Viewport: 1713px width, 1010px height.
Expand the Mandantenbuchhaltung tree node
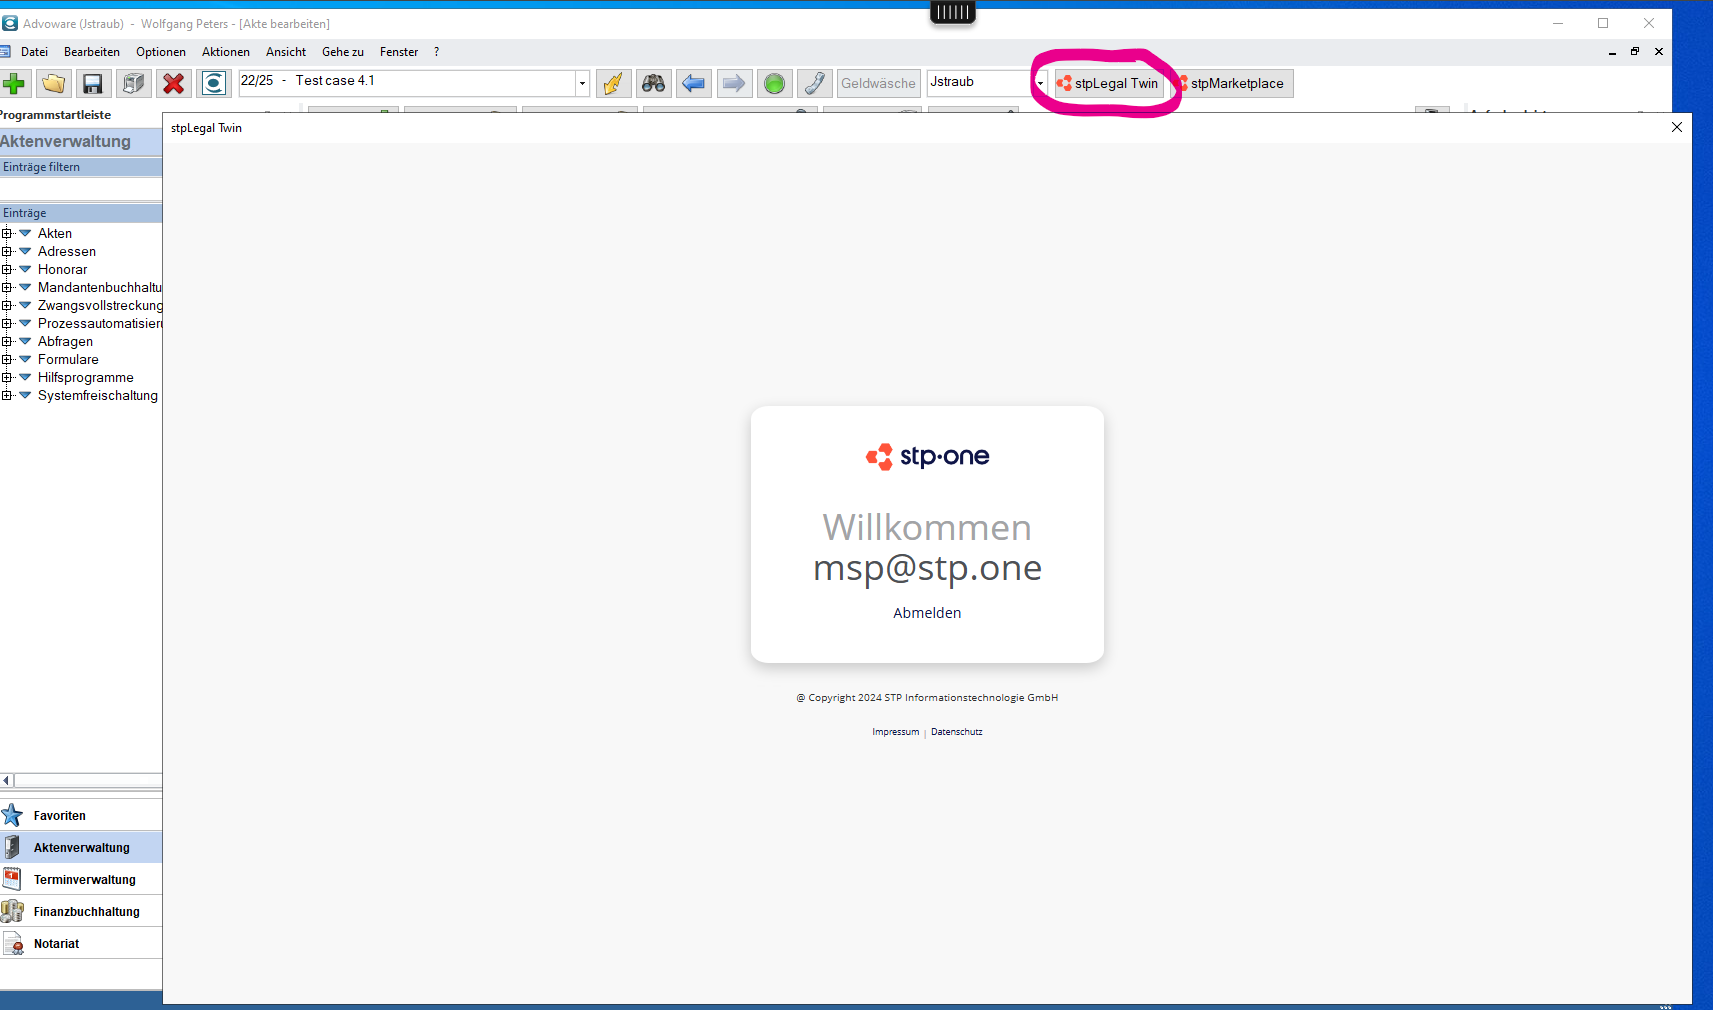click(x=7, y=287)
